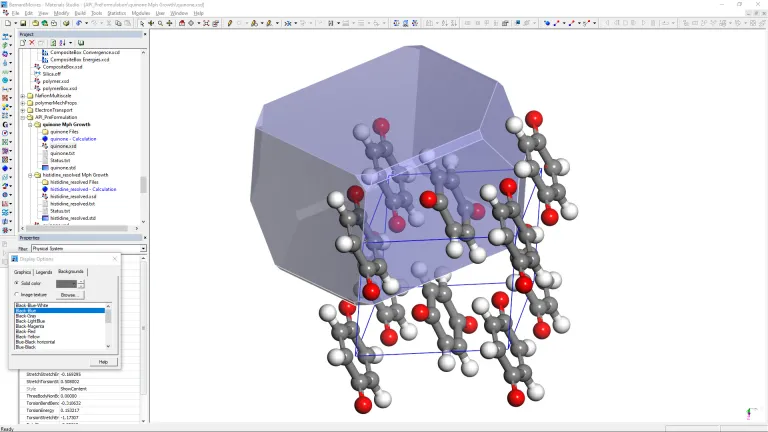Expand the NafionMultiscale folder
This screenshot has width=768, height=432.
(23, 95)
